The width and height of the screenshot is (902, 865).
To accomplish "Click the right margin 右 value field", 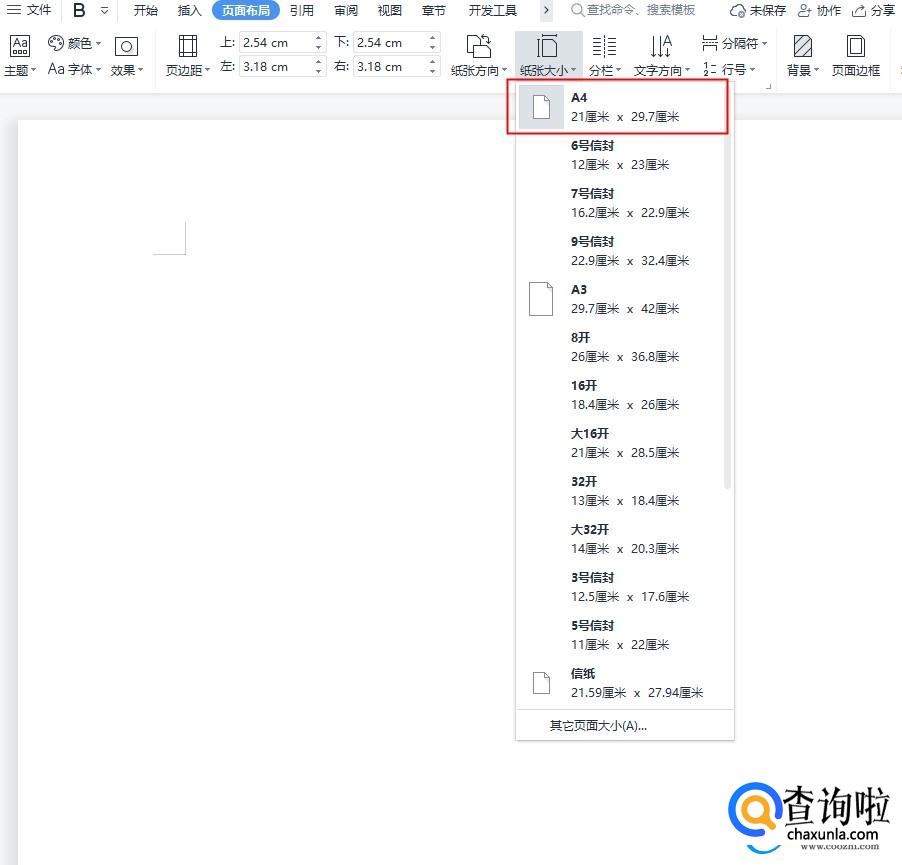I will tap(390, 67).
